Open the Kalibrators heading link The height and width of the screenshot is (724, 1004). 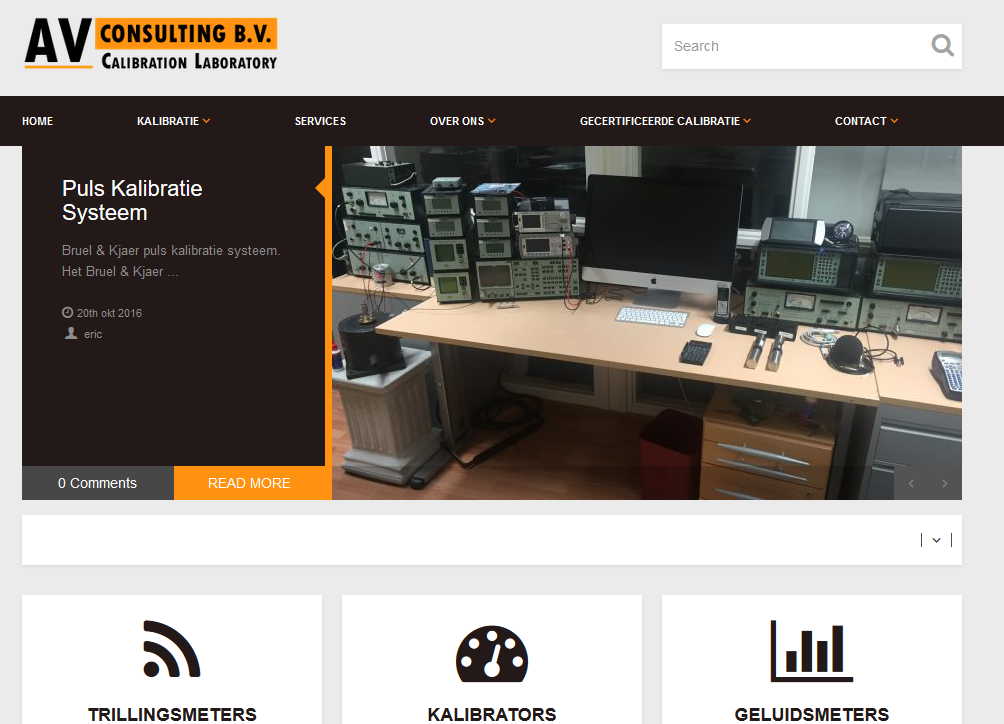(x=492, y=714)
